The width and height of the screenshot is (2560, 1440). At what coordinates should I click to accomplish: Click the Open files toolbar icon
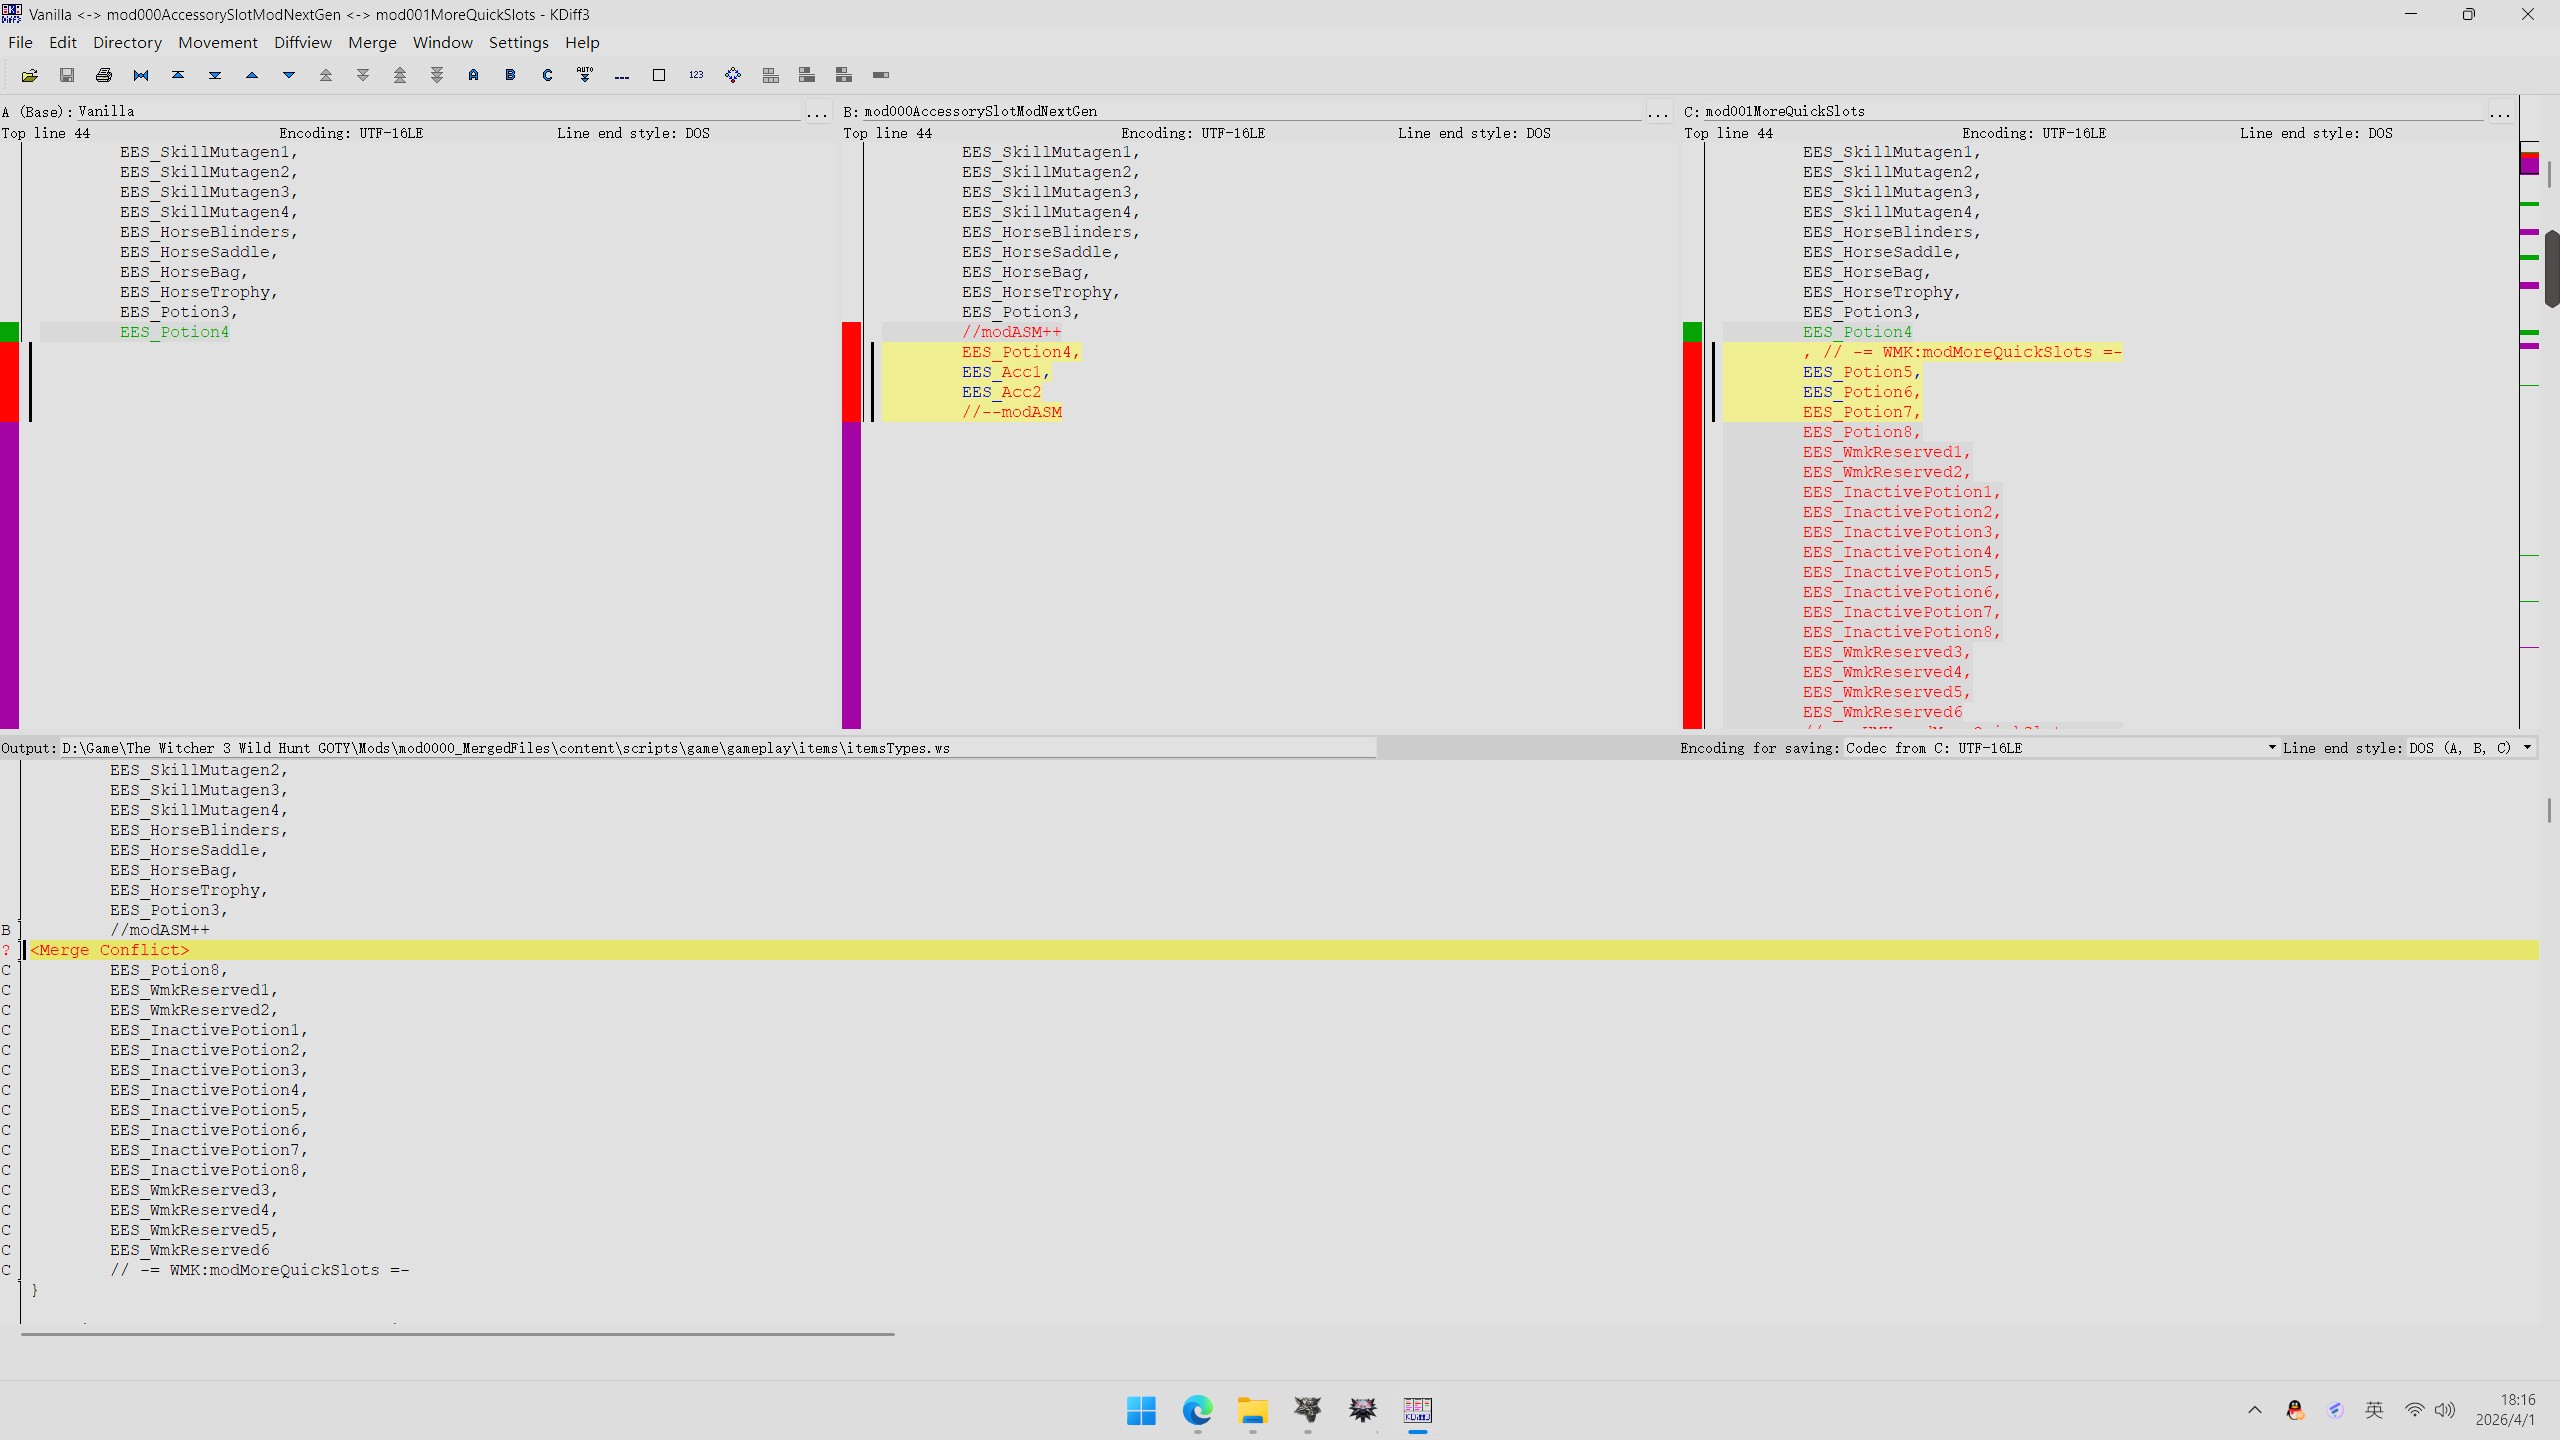click(x=30, y=75)
